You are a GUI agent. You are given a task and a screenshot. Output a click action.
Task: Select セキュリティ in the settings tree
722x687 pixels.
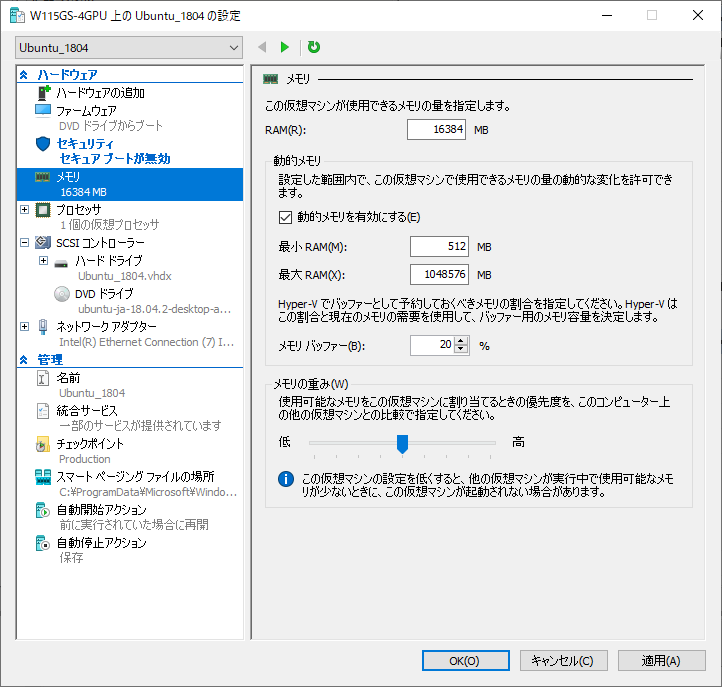(85, 144)
